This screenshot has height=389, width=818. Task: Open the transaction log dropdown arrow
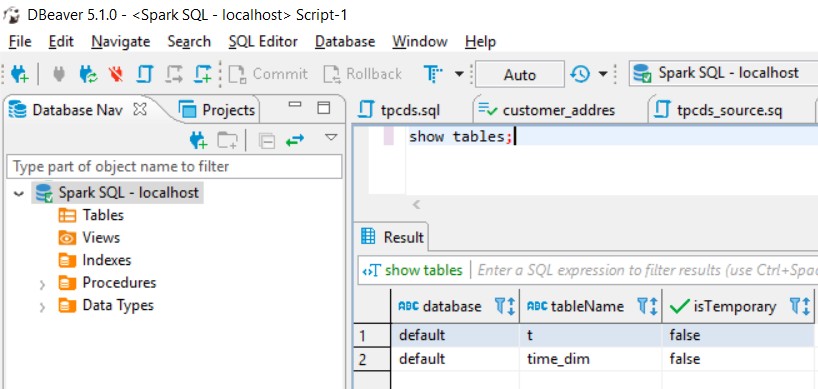603,74
